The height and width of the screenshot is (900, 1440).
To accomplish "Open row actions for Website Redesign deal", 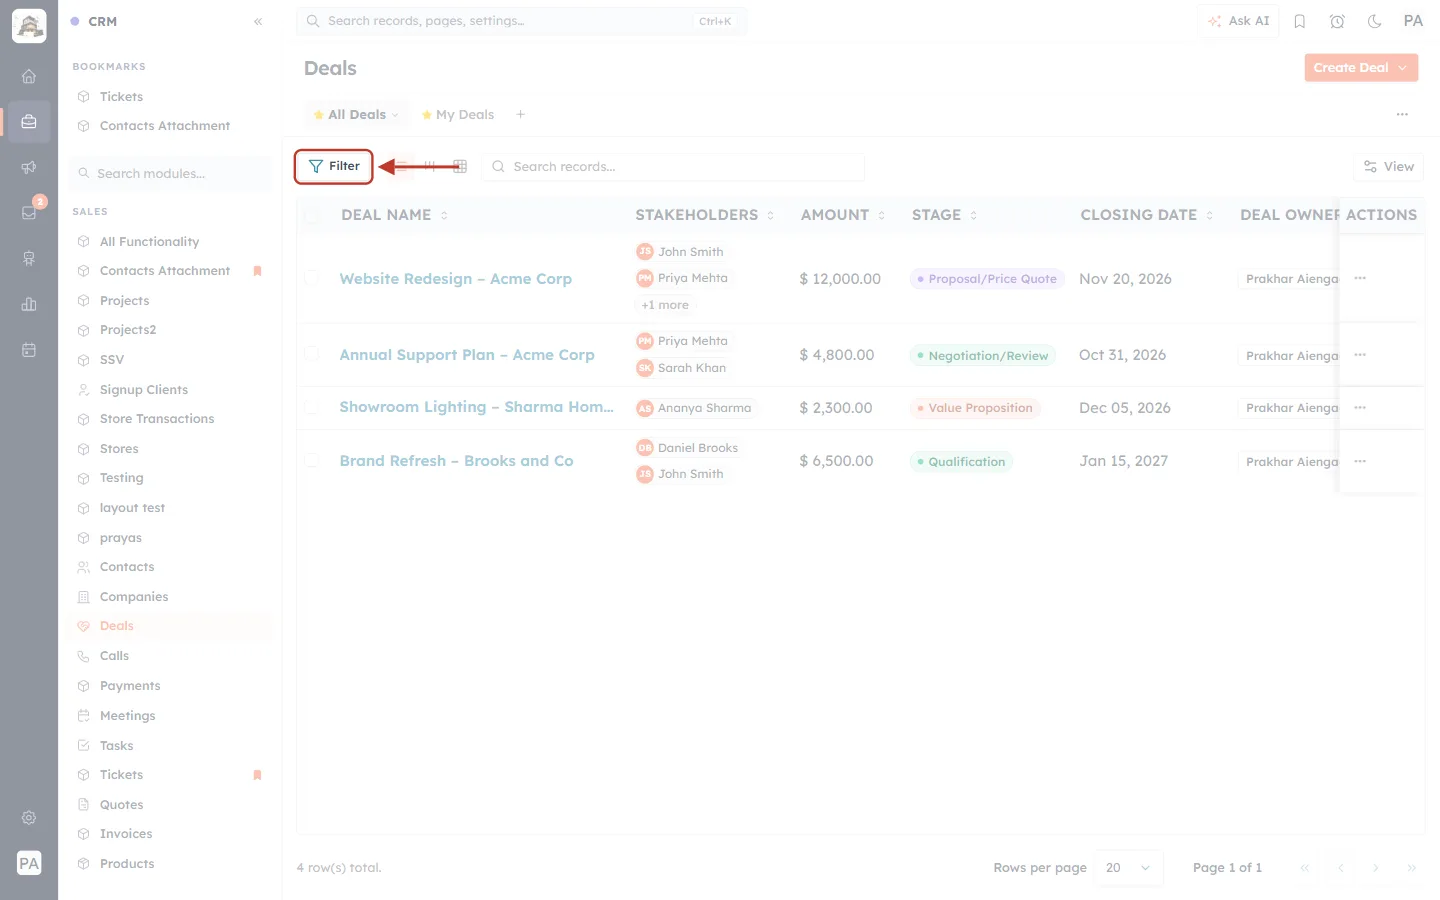I will pos(1360,278).
